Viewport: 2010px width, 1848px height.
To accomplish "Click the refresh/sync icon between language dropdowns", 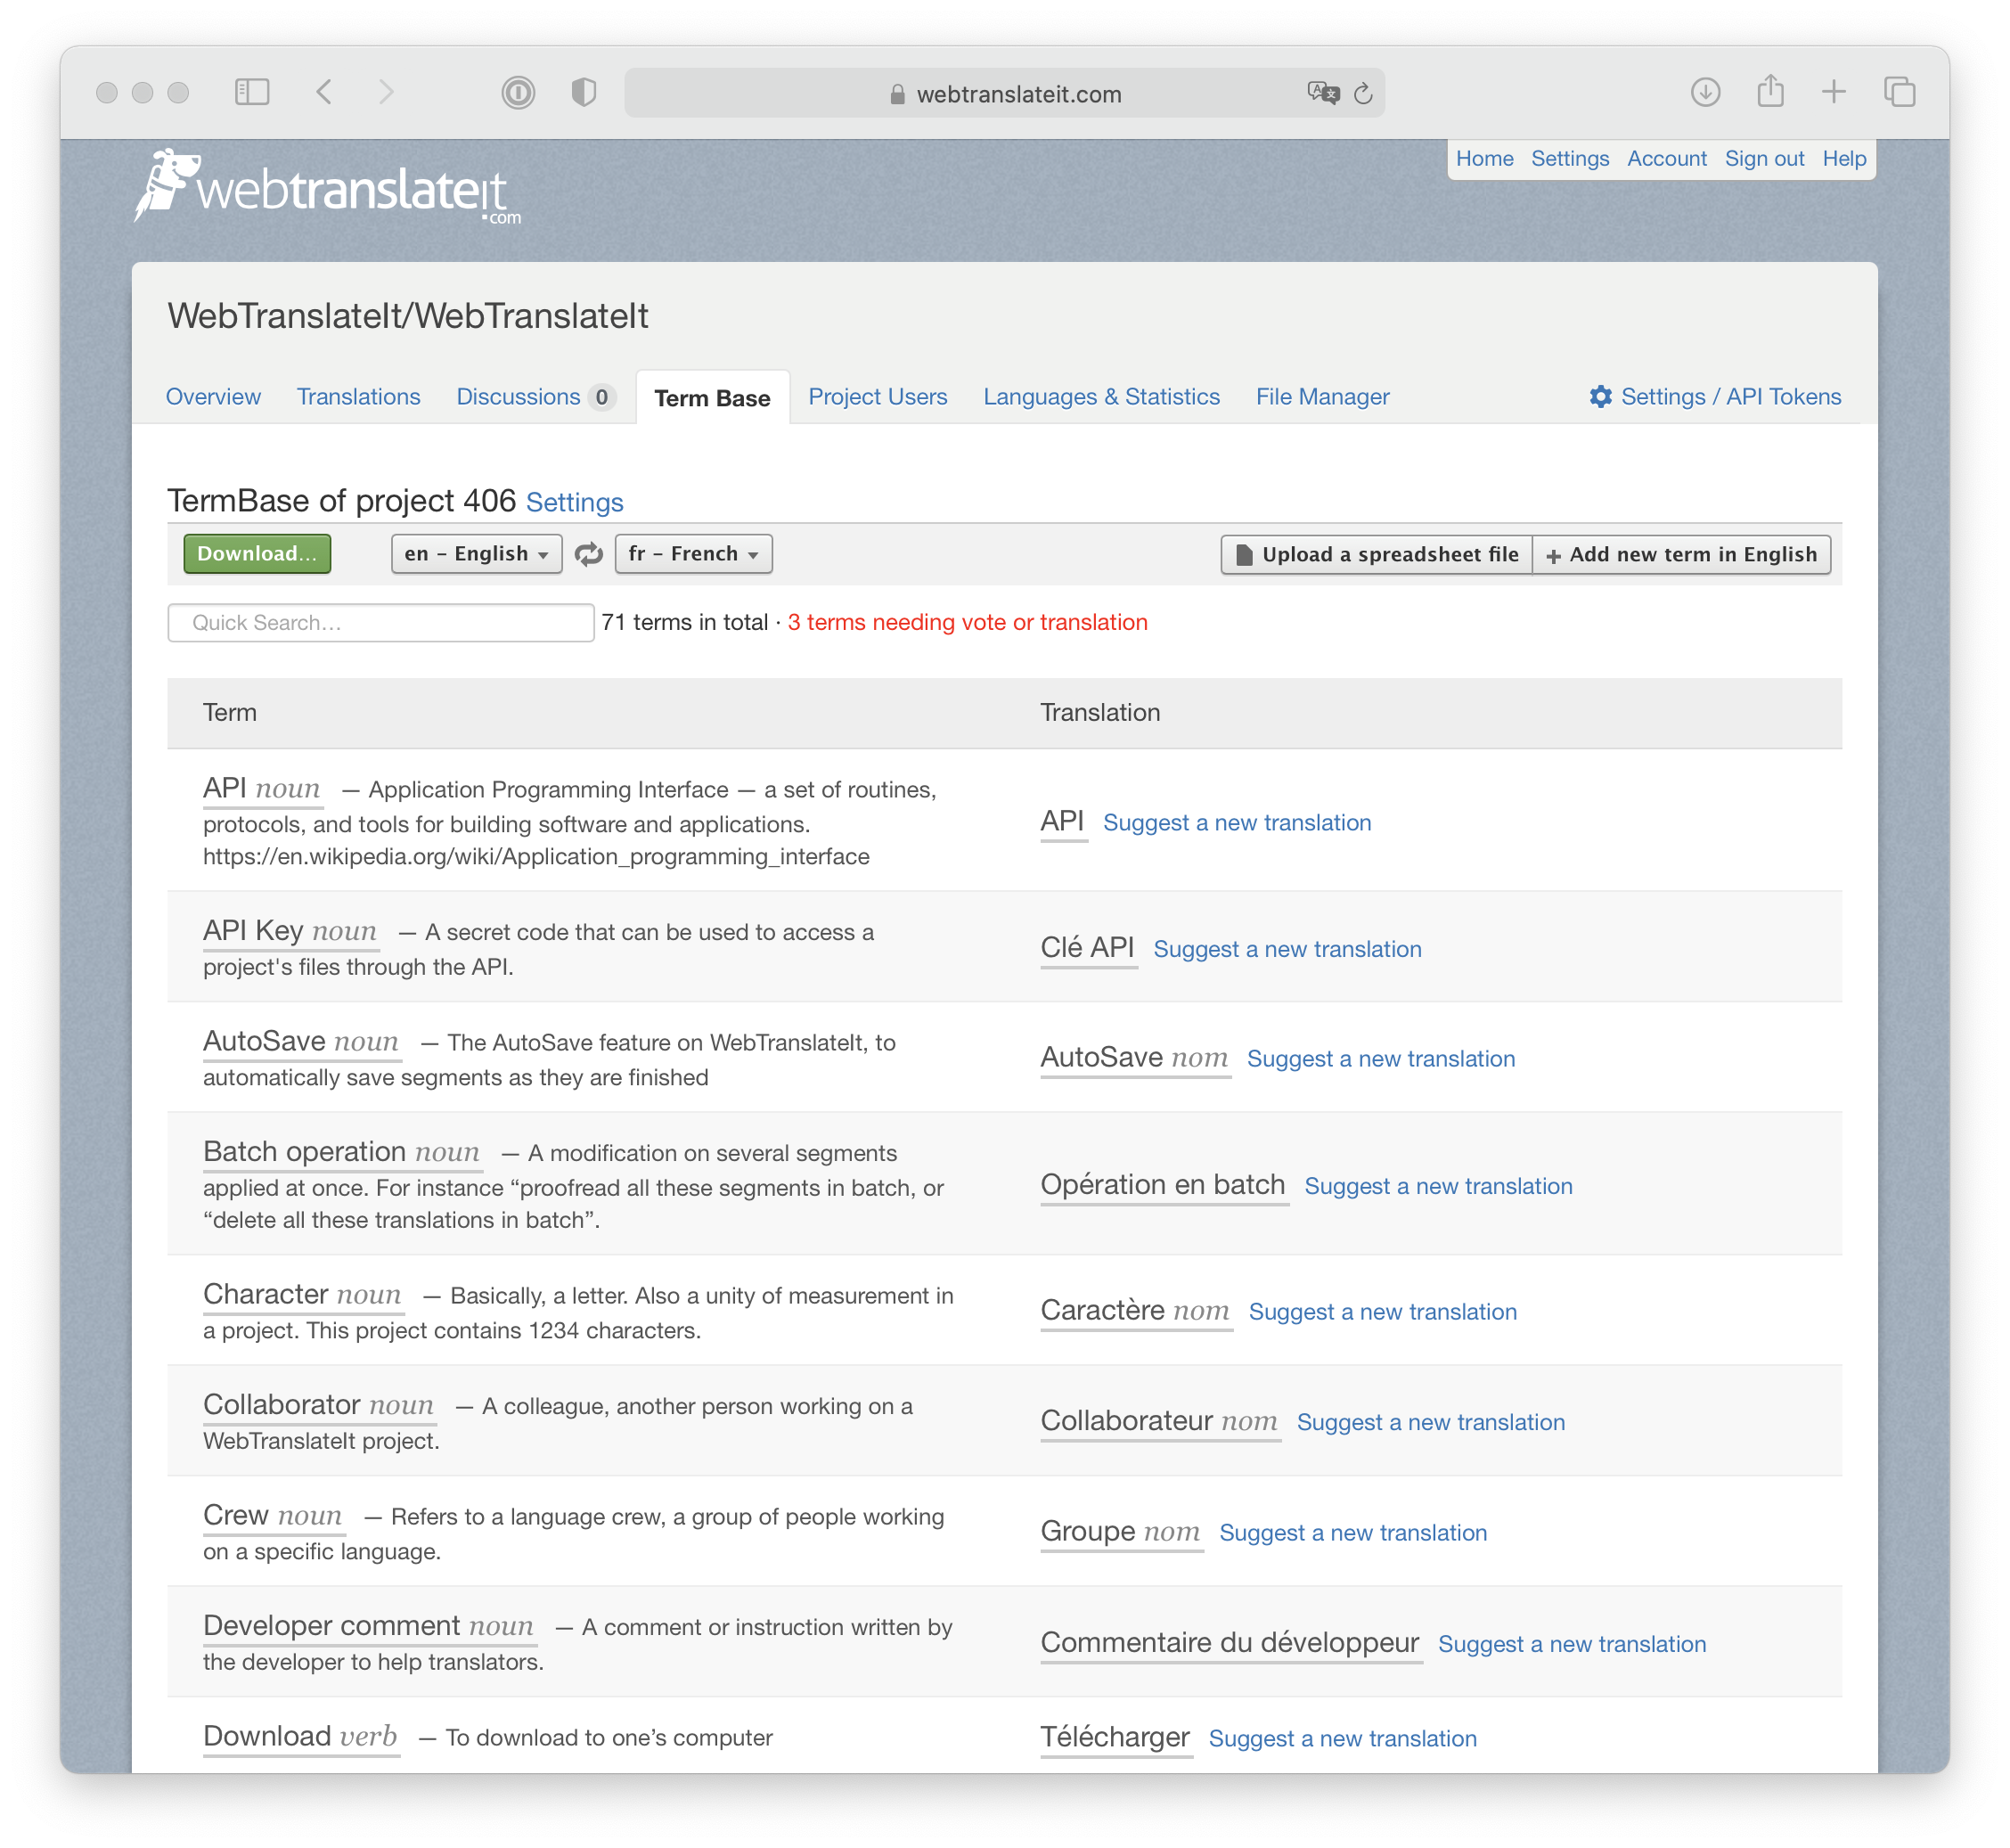I will tap(590, 555).
